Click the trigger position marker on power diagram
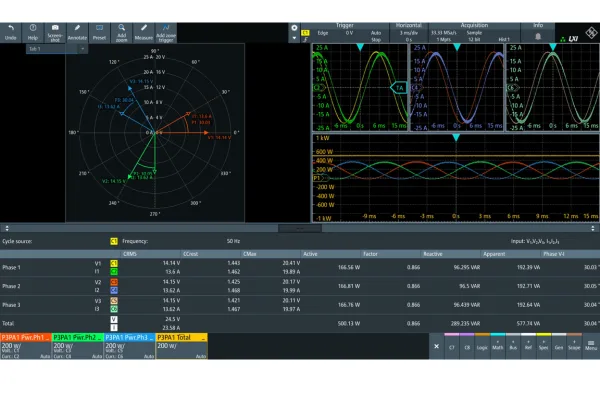 click(x=456, y=137)
